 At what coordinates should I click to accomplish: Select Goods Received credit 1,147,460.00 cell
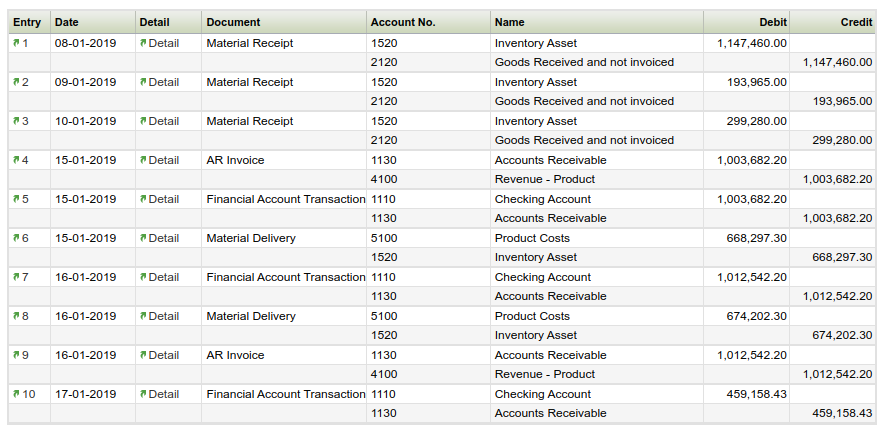pyautogui.click(x=837, y=62)
